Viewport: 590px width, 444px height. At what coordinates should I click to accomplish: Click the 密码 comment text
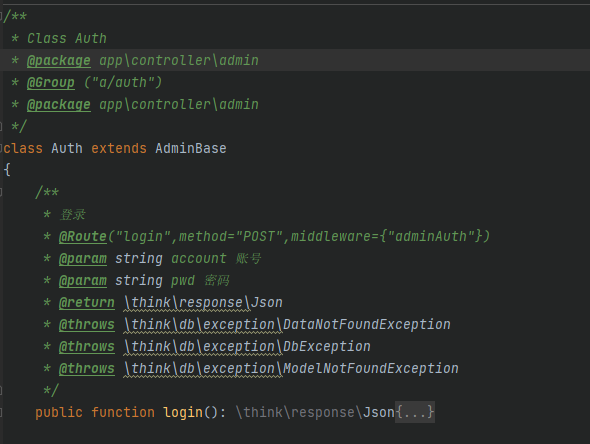[x=217, y=280]
